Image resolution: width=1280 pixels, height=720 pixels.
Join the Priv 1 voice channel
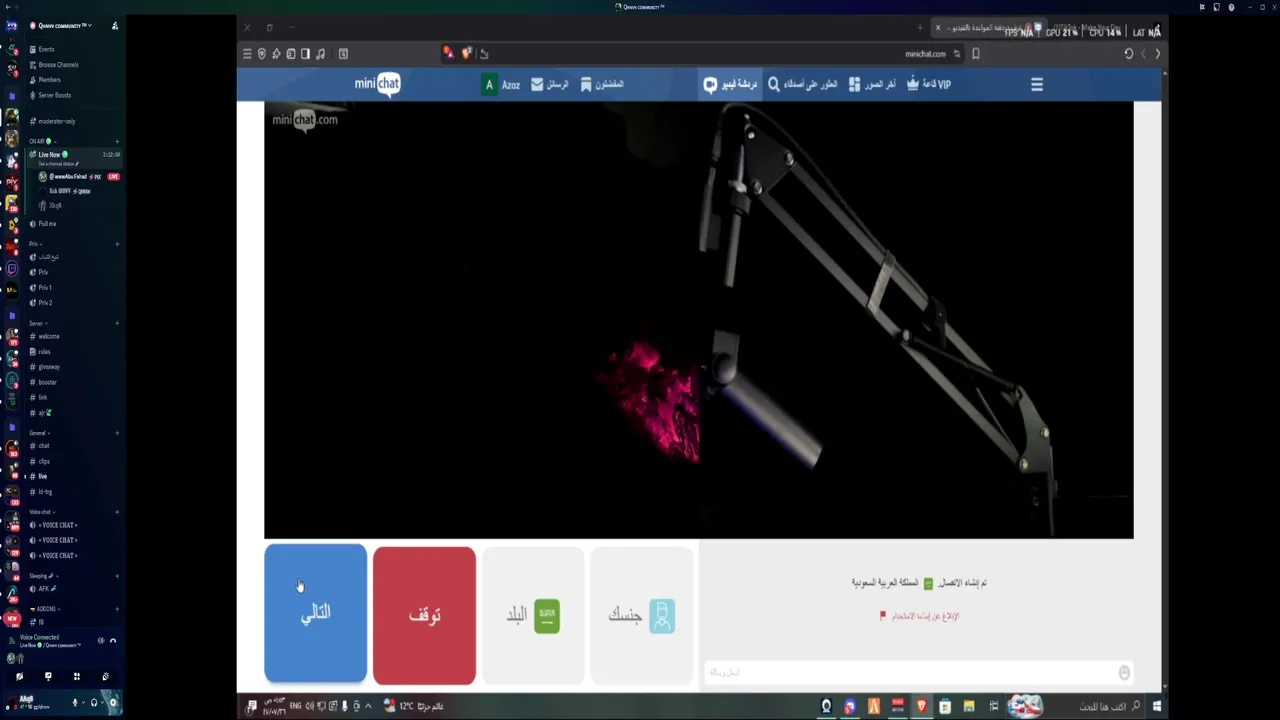point(45,288)
